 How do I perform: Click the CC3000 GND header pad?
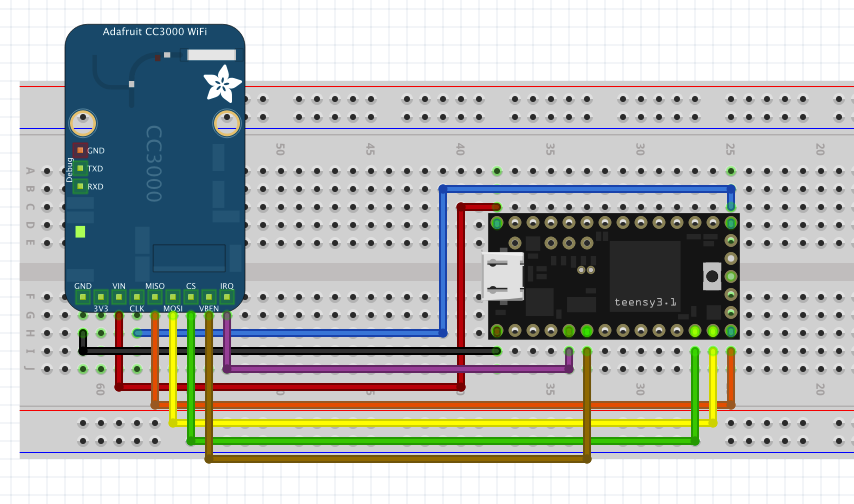coord(83,297)
